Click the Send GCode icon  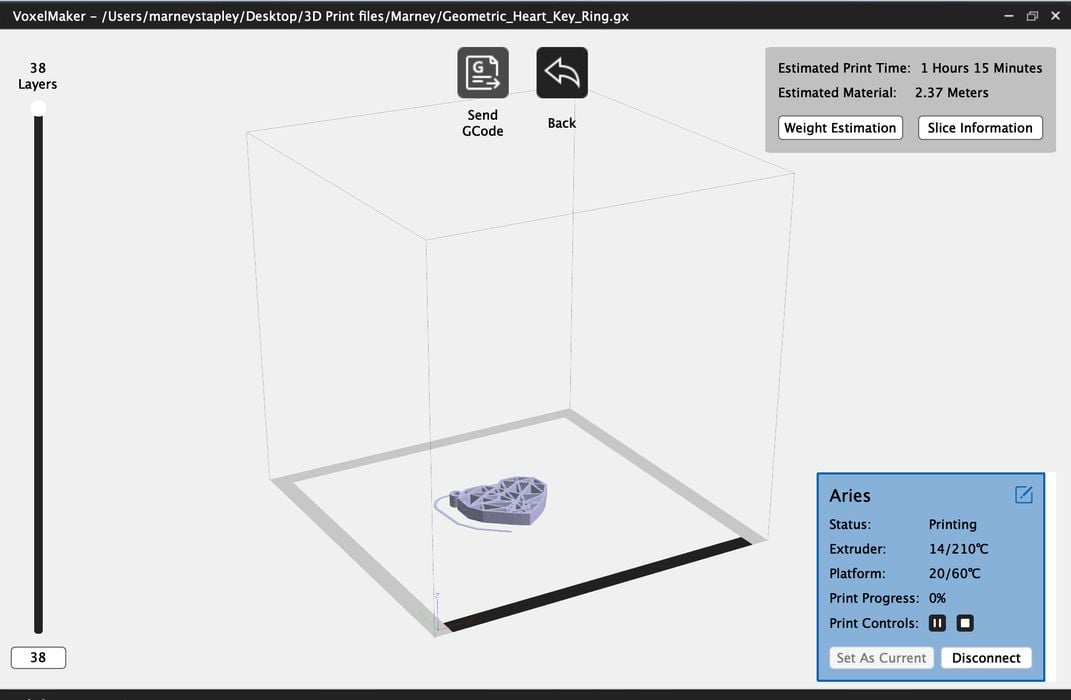click(482, 71)
